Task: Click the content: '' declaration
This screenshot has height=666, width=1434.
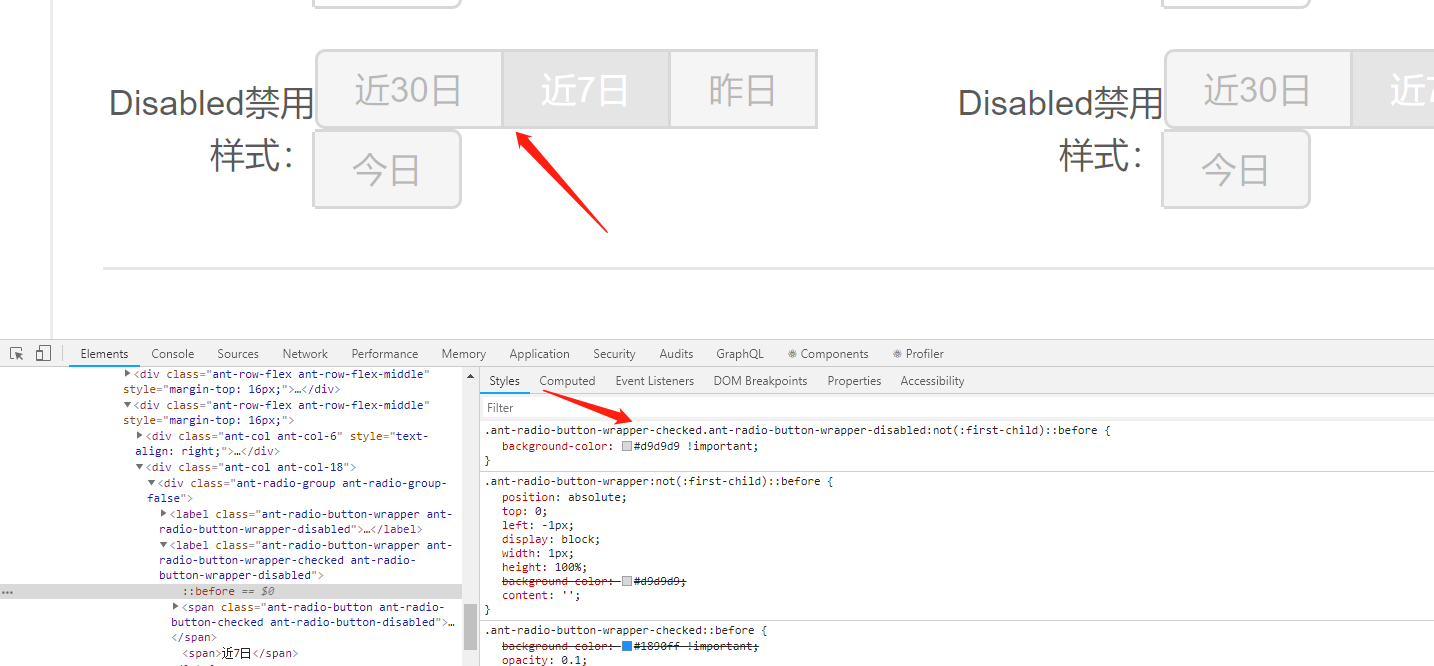Action: (540, 595)
